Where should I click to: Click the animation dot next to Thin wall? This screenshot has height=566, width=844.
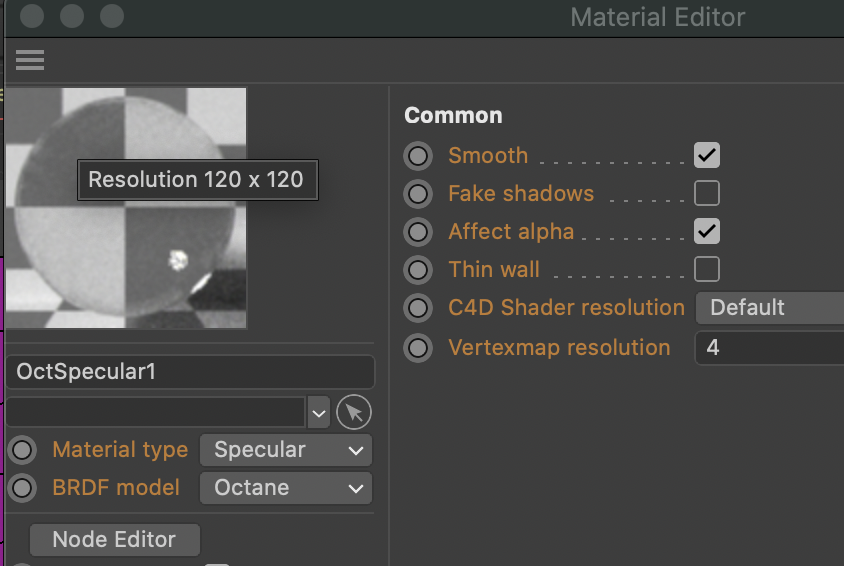pos(418,270)
